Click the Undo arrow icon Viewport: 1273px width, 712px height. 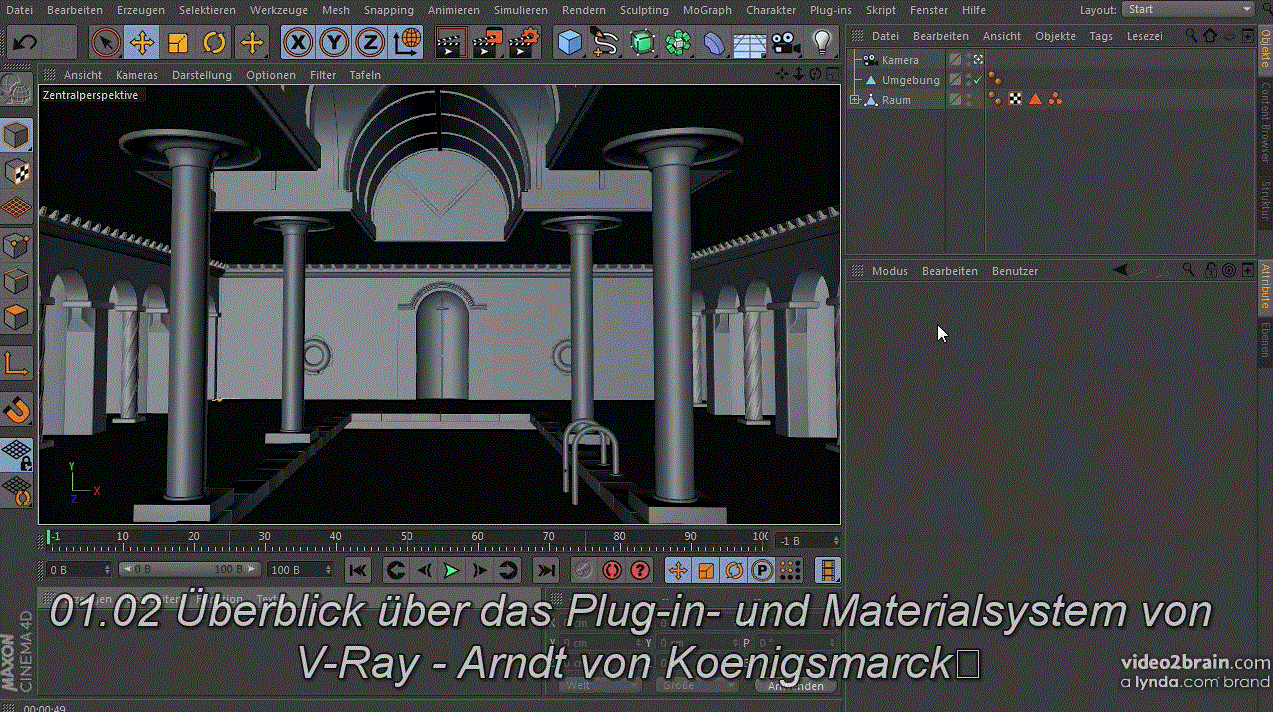tap(26, 43)
